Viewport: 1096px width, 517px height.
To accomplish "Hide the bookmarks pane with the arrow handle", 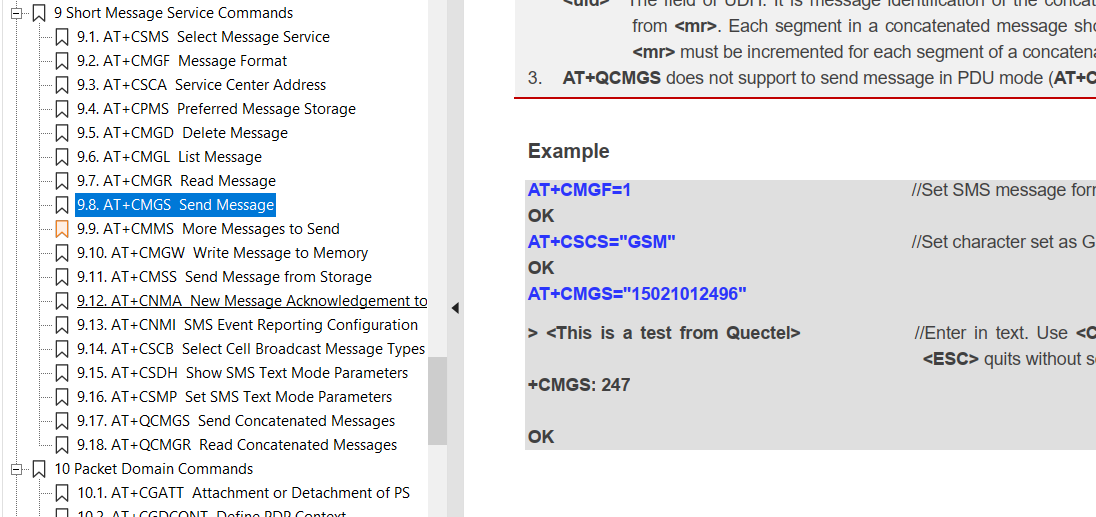I will [x=455, y=307].
